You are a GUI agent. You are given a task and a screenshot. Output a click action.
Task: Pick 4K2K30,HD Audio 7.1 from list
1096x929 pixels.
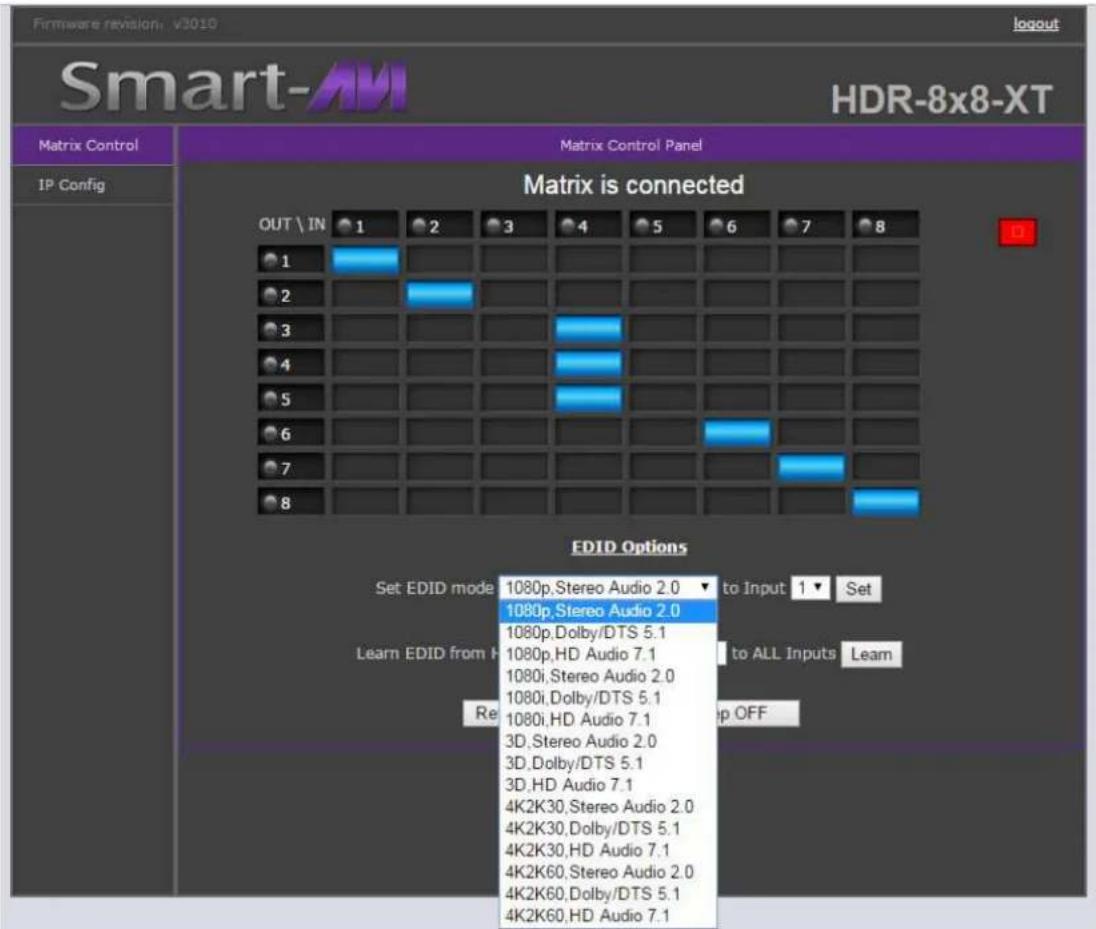[607, 850]
